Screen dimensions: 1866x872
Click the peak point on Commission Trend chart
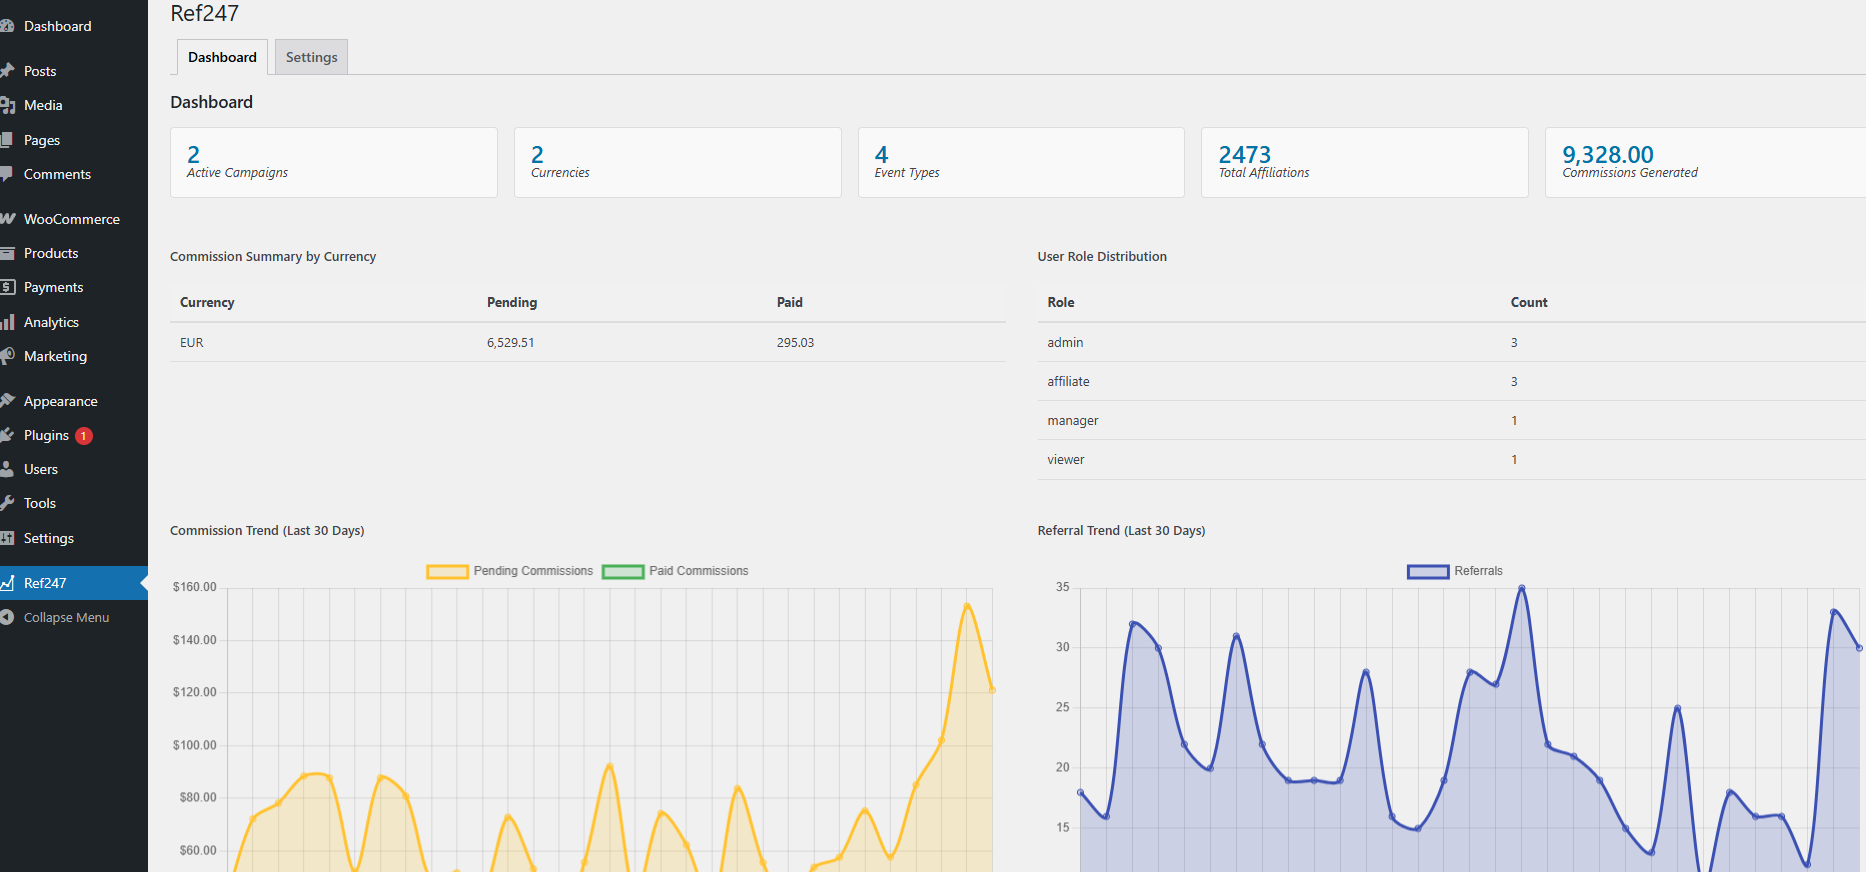coord(967,605)
